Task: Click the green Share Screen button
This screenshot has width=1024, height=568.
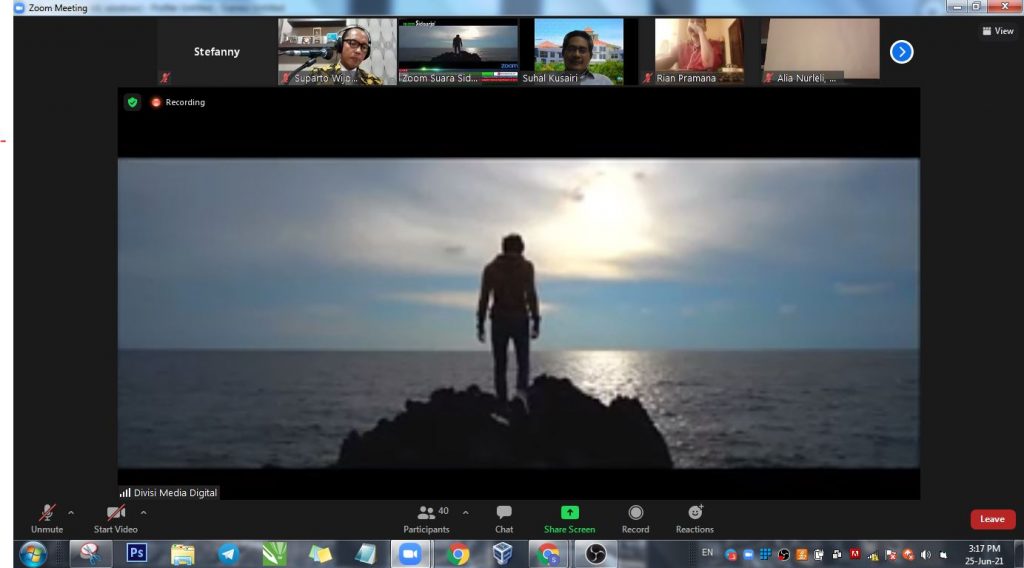Action: pos(569,517)
